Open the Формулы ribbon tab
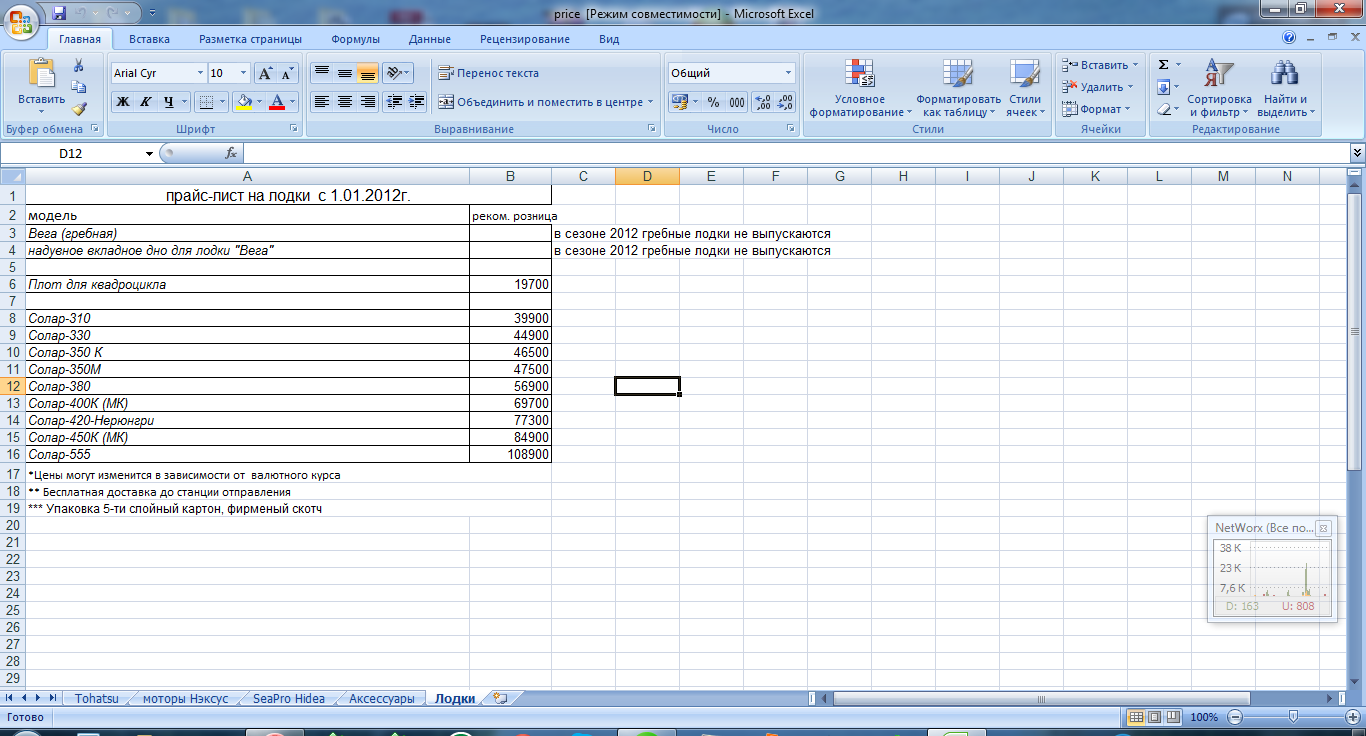This screenshot has width=1366, height=736. 355,39
